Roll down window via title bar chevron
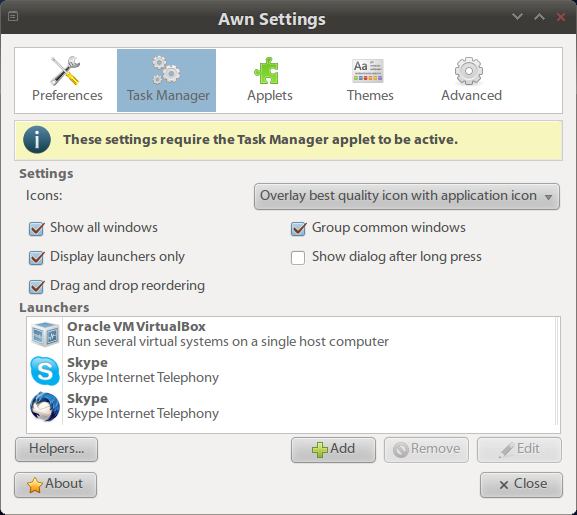The image size is (577, 515). point(517,17)
